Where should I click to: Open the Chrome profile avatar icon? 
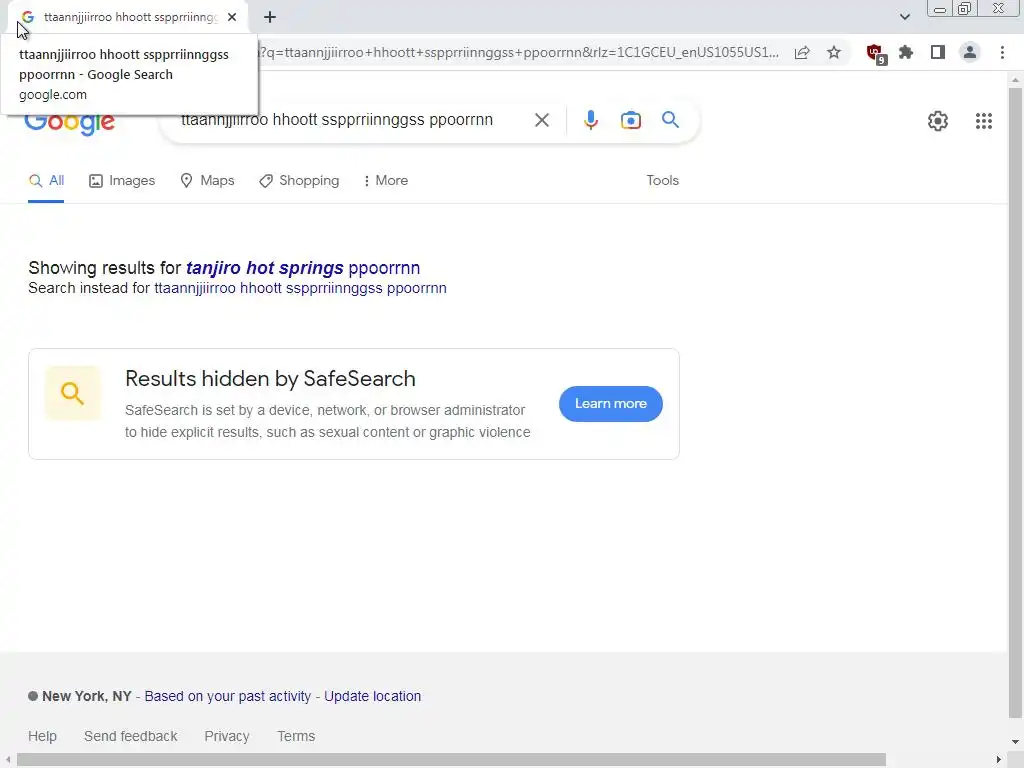point(970,52)
